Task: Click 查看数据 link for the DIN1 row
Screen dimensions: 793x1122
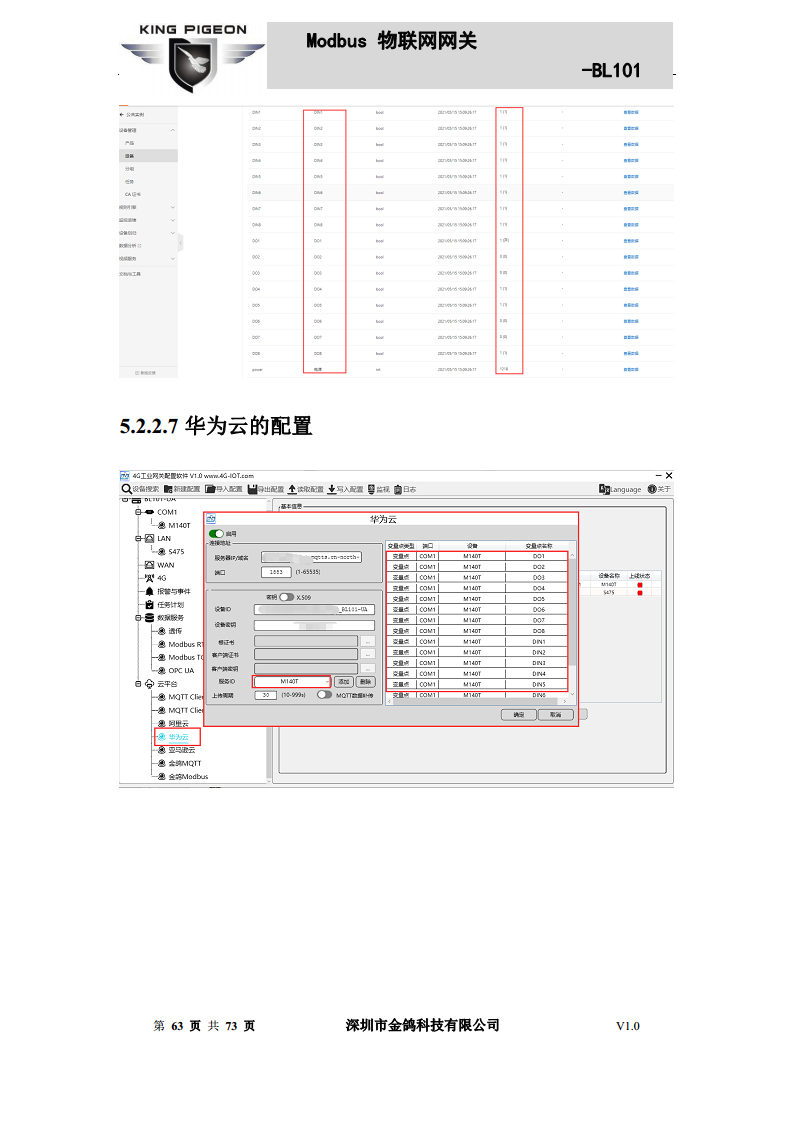Action: pyautogui.click(x=631, y=112)
